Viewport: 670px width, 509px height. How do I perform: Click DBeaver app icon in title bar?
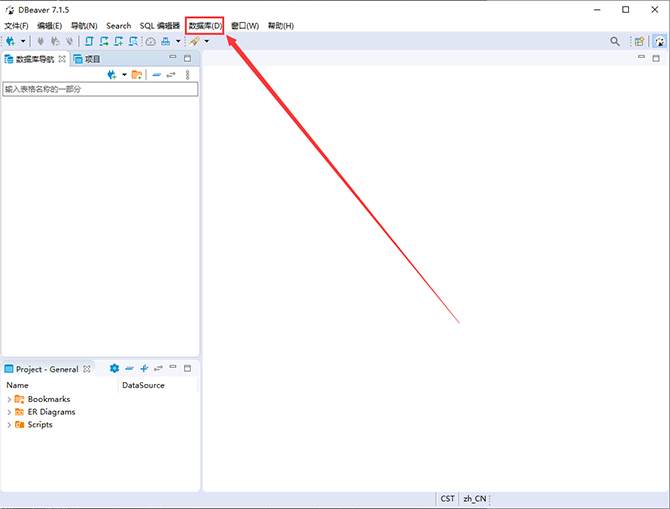(x=10, y=10)
